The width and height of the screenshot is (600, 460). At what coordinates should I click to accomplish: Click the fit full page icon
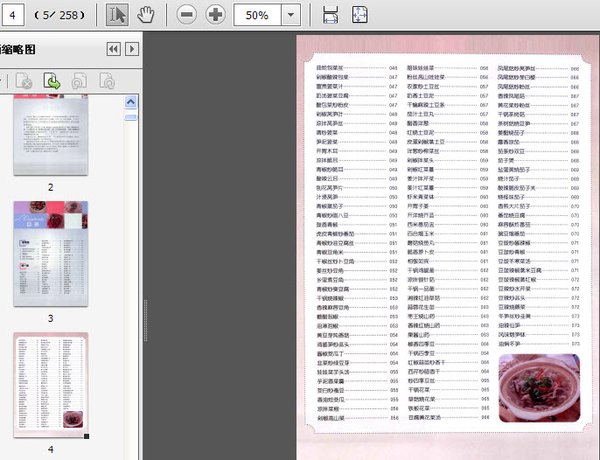(x=360, y=15)
